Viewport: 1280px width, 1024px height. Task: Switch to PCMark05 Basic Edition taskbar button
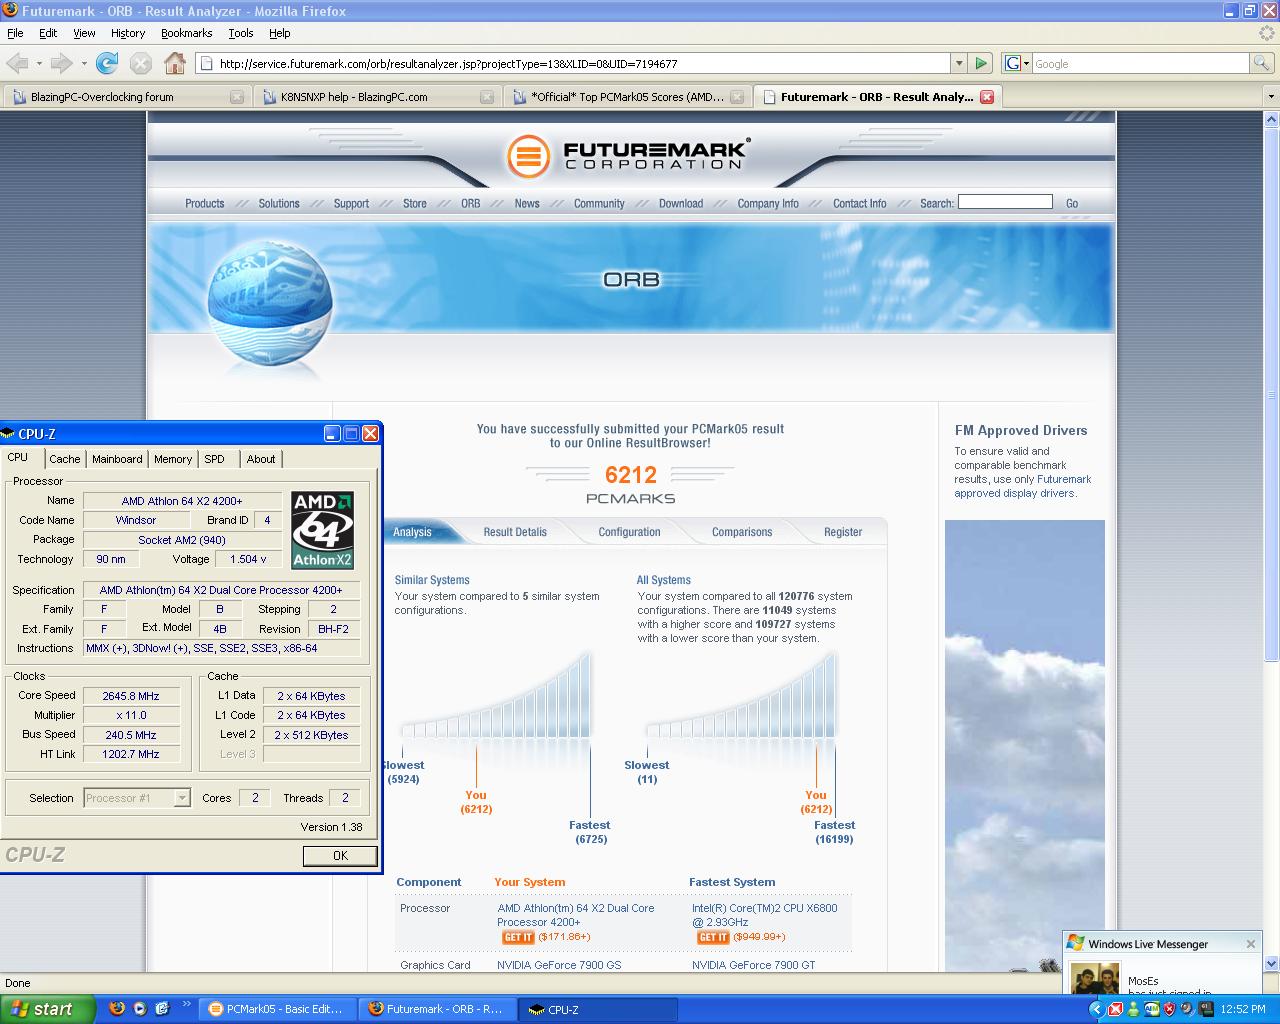[x=279, y=1009]
